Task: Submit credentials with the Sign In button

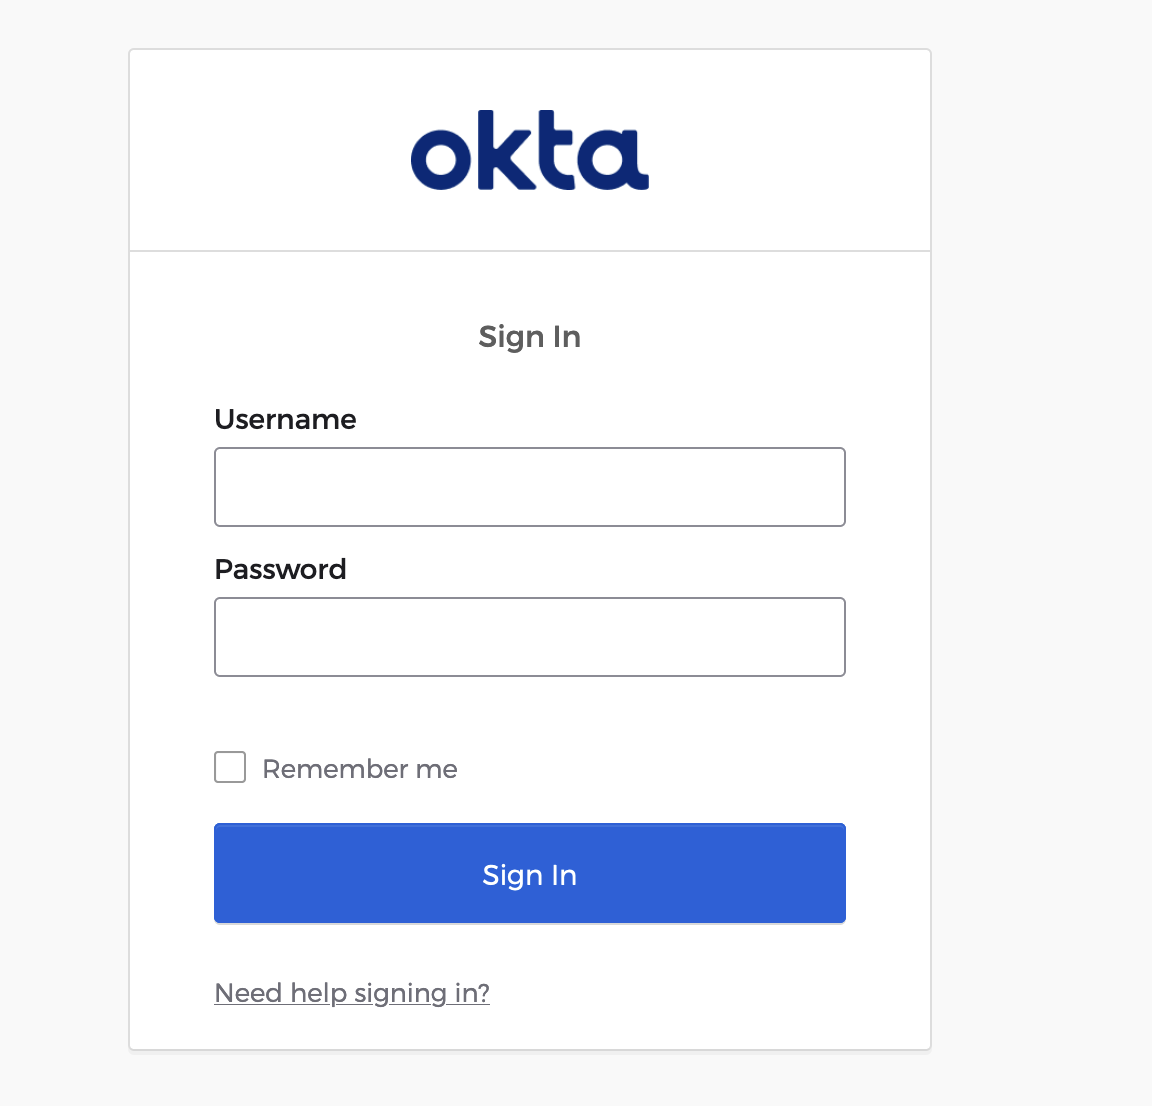Action: coord(530,873)
